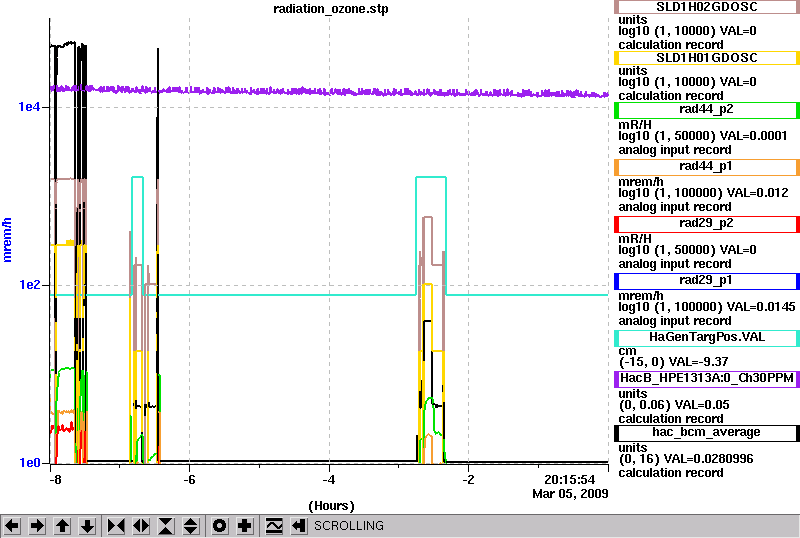The height and width of the screenshot is (538, 800).
Task: Pan the plot right with the right arrow
Action: tap(37, 526)
